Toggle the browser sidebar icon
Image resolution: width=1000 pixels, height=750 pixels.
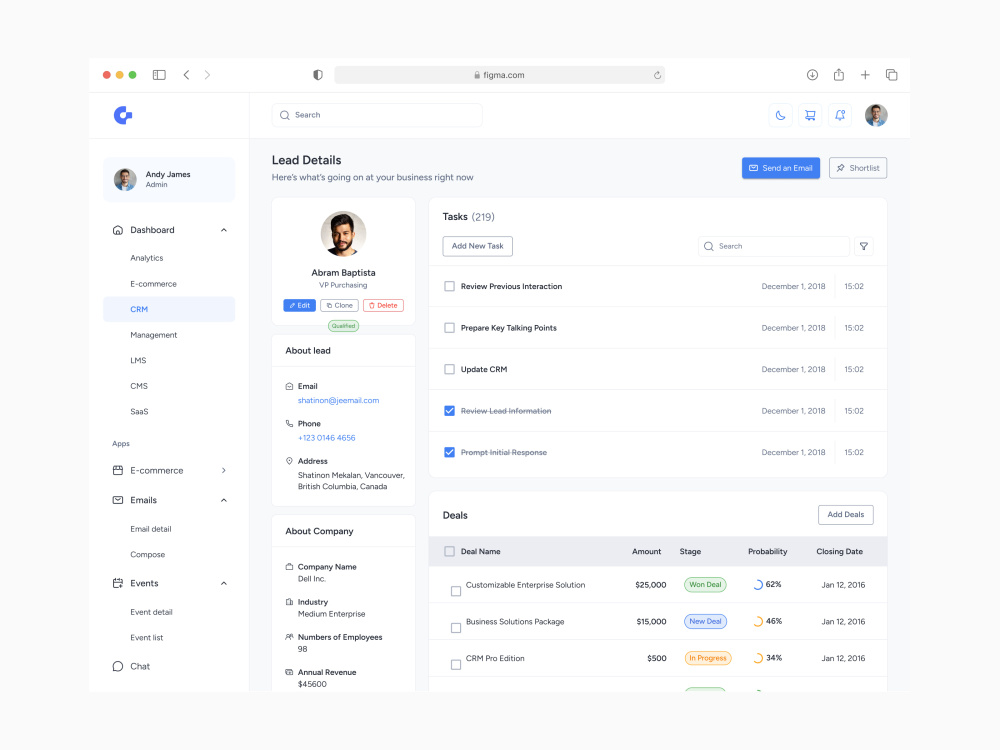click(x=159, y=75)
